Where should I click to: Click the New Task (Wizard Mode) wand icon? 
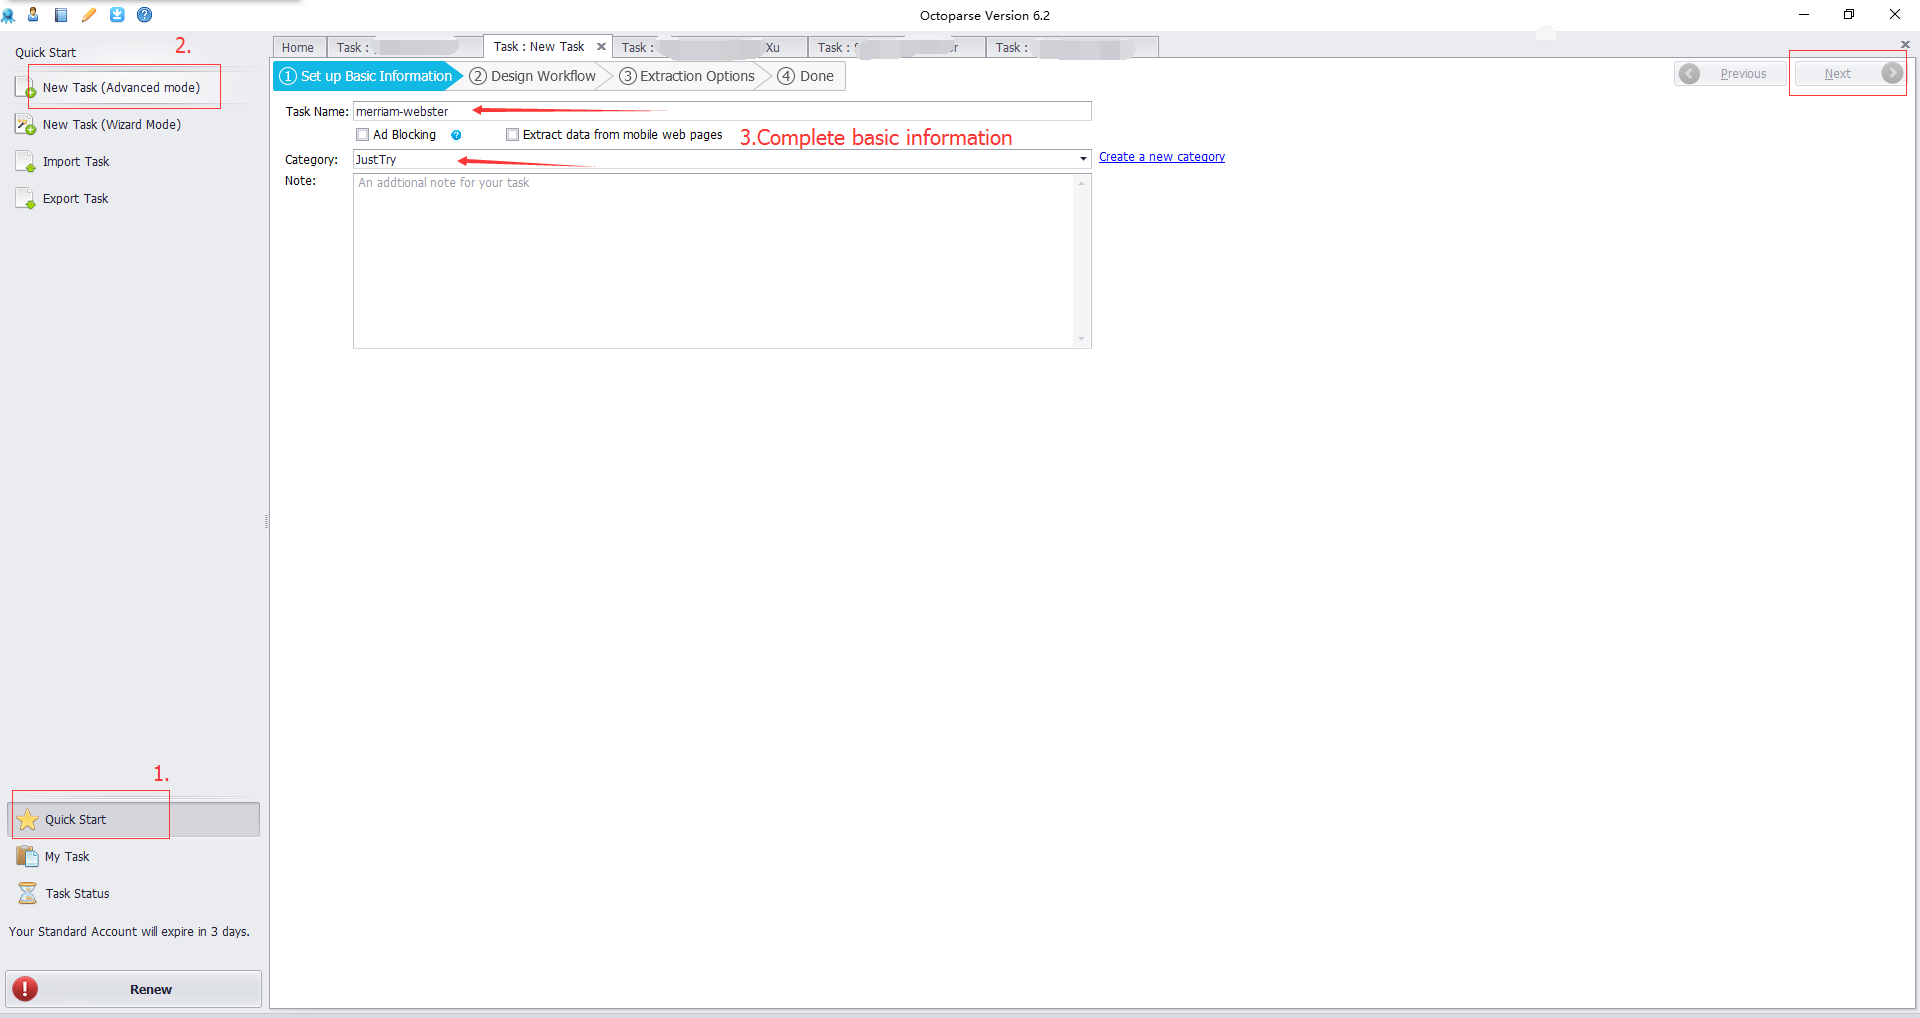click(x=26, y=125)
